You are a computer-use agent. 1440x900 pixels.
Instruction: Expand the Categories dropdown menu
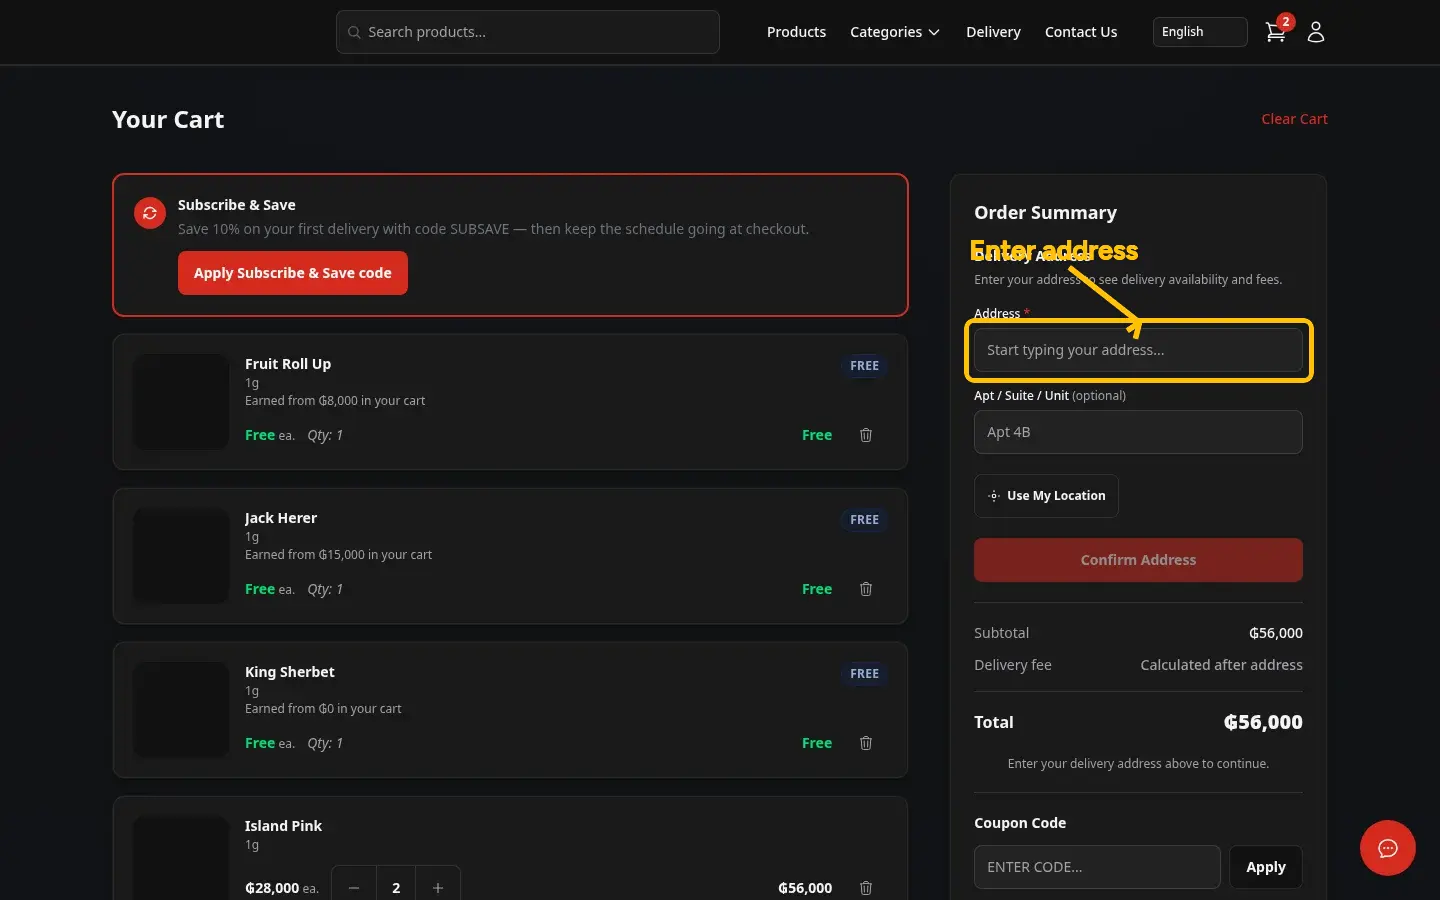[x=895, y=32]
